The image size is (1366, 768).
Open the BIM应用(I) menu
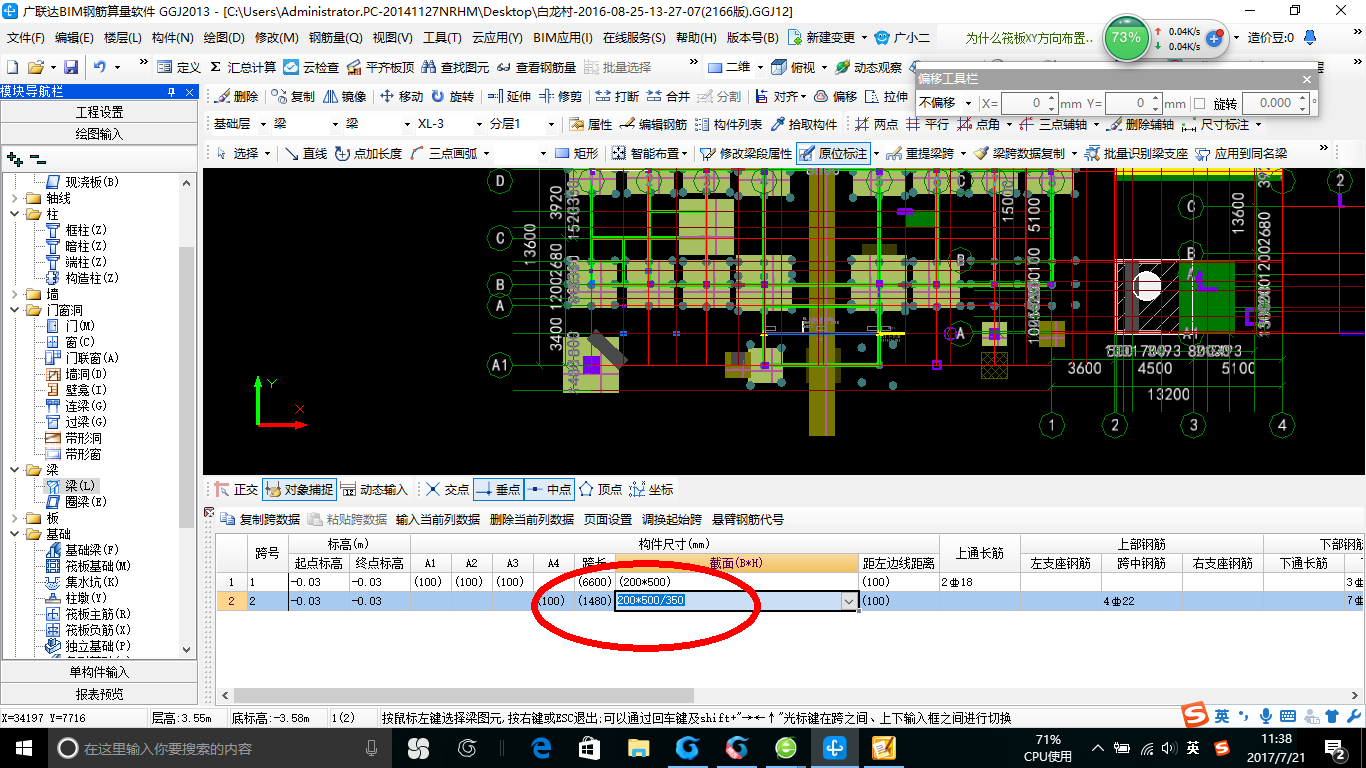pos(563,38)
